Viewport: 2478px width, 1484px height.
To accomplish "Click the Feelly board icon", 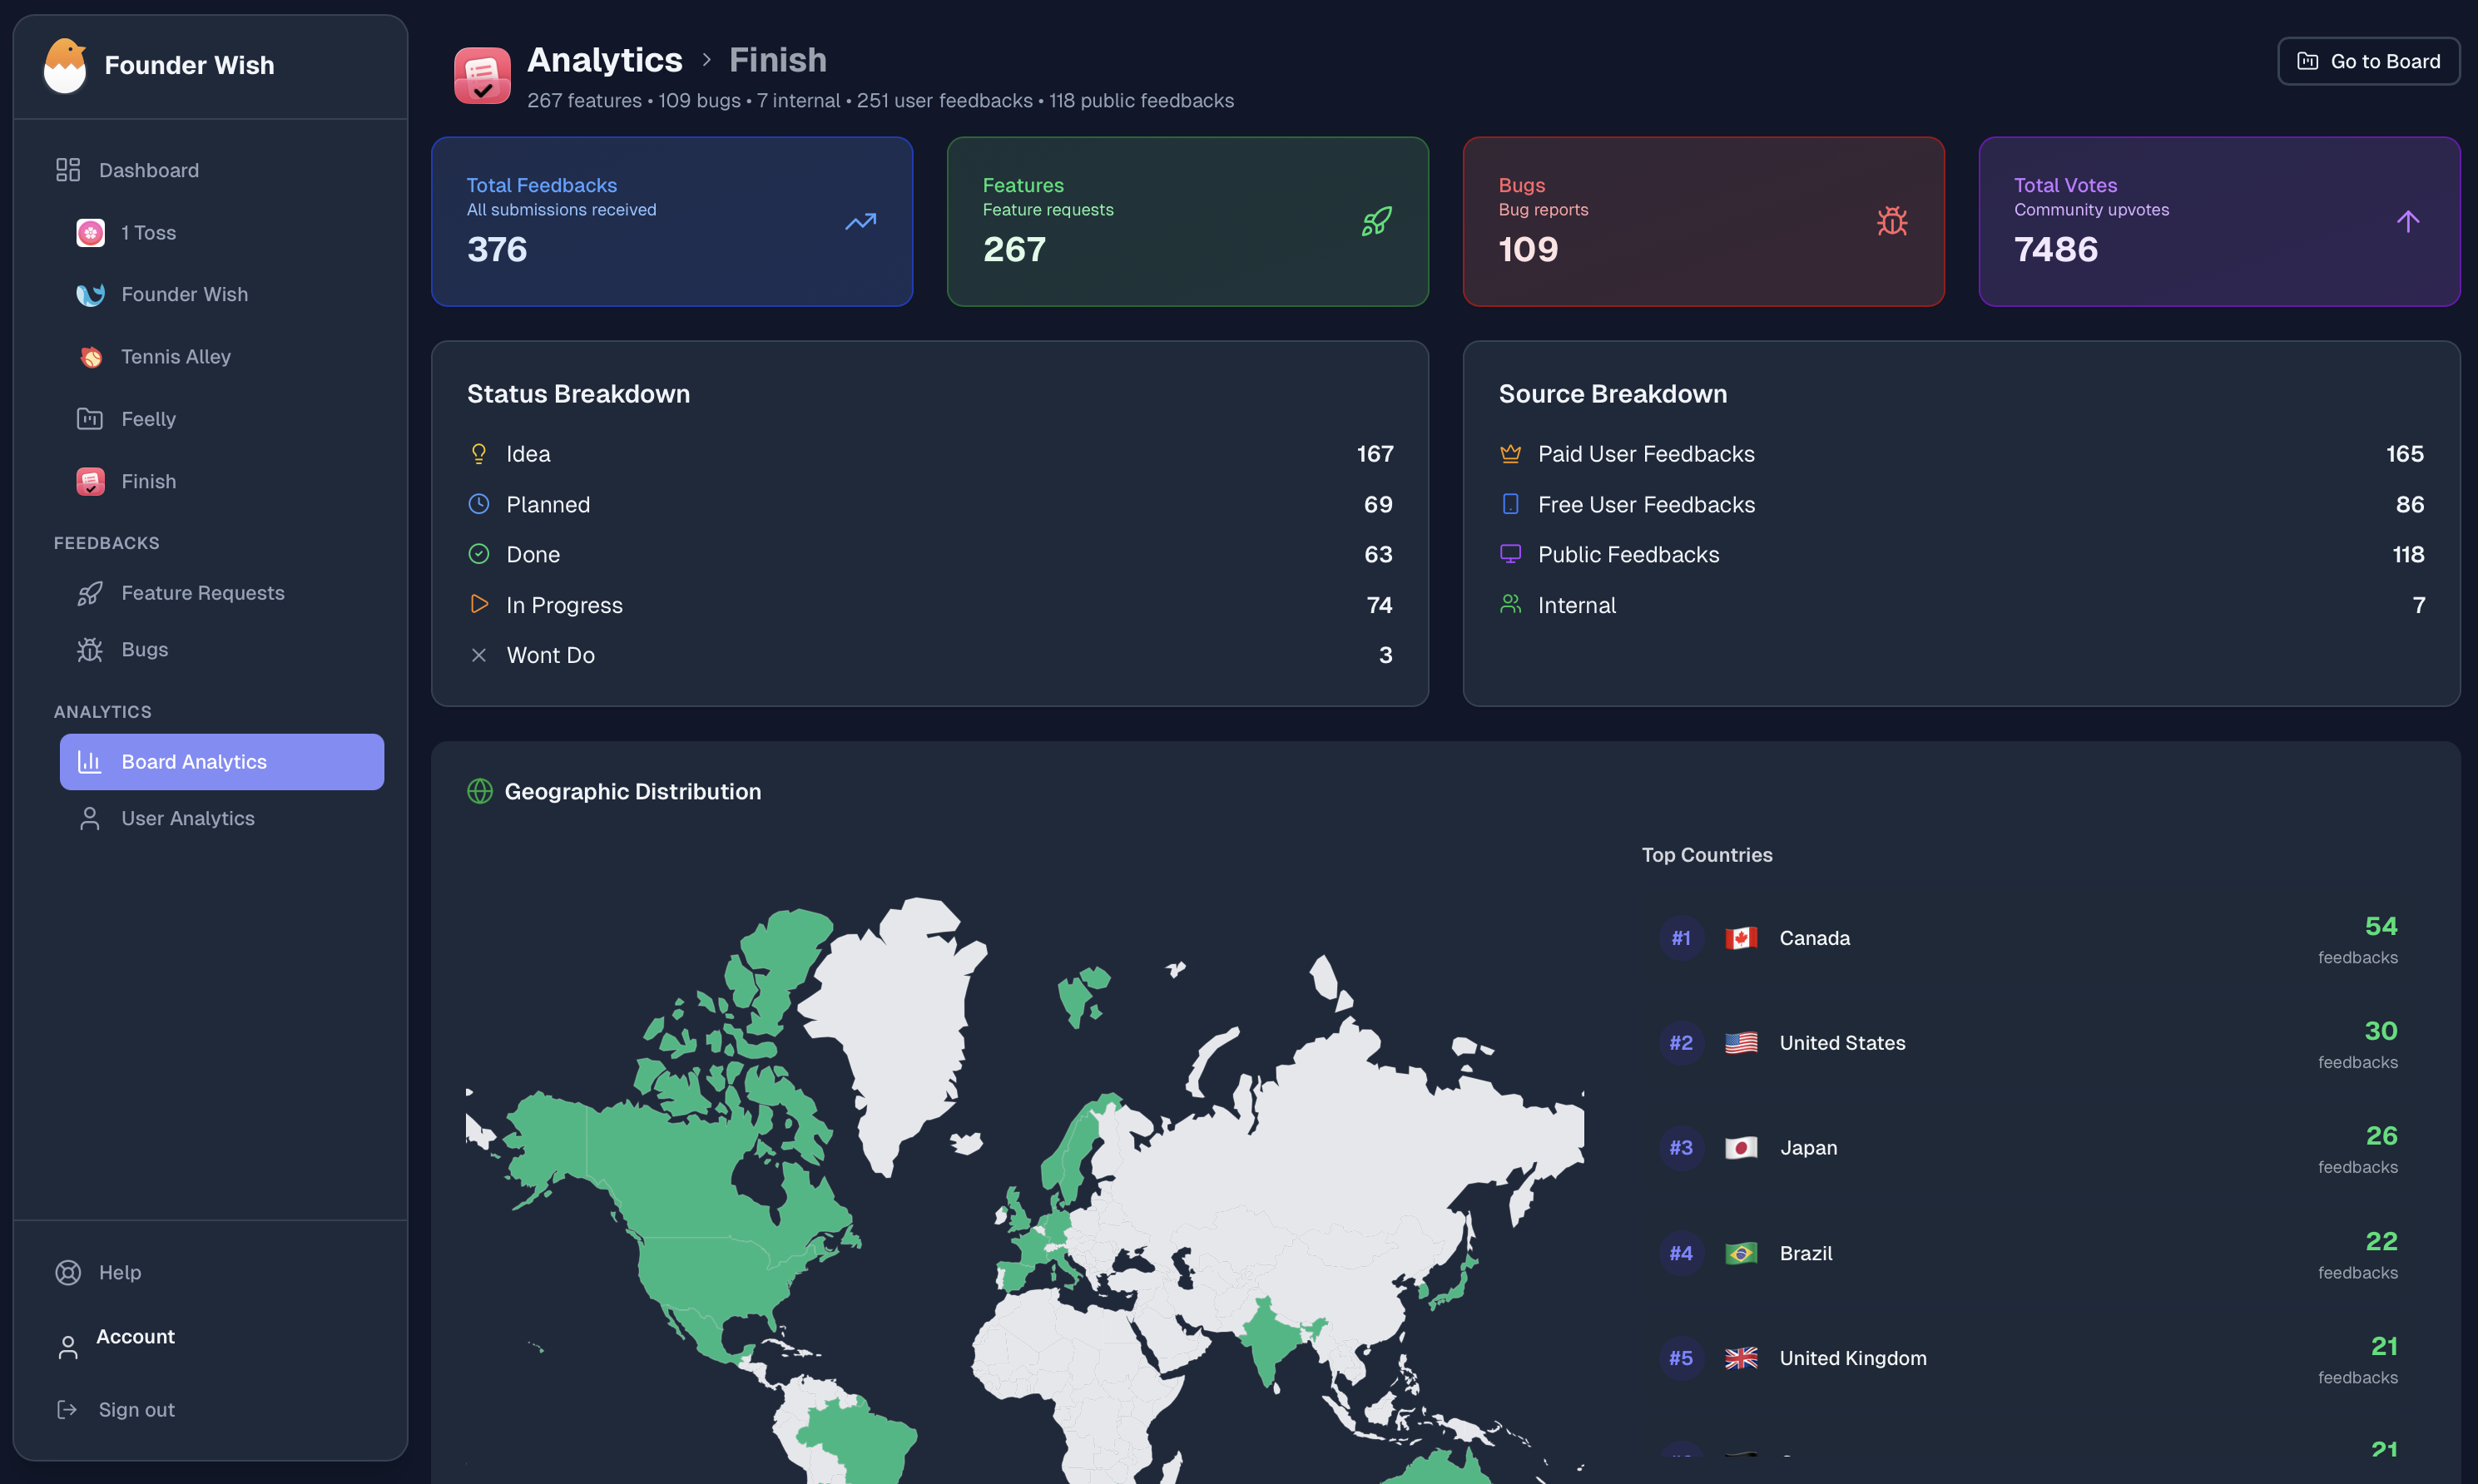I will pyautogui.click(x=90, y=419).
